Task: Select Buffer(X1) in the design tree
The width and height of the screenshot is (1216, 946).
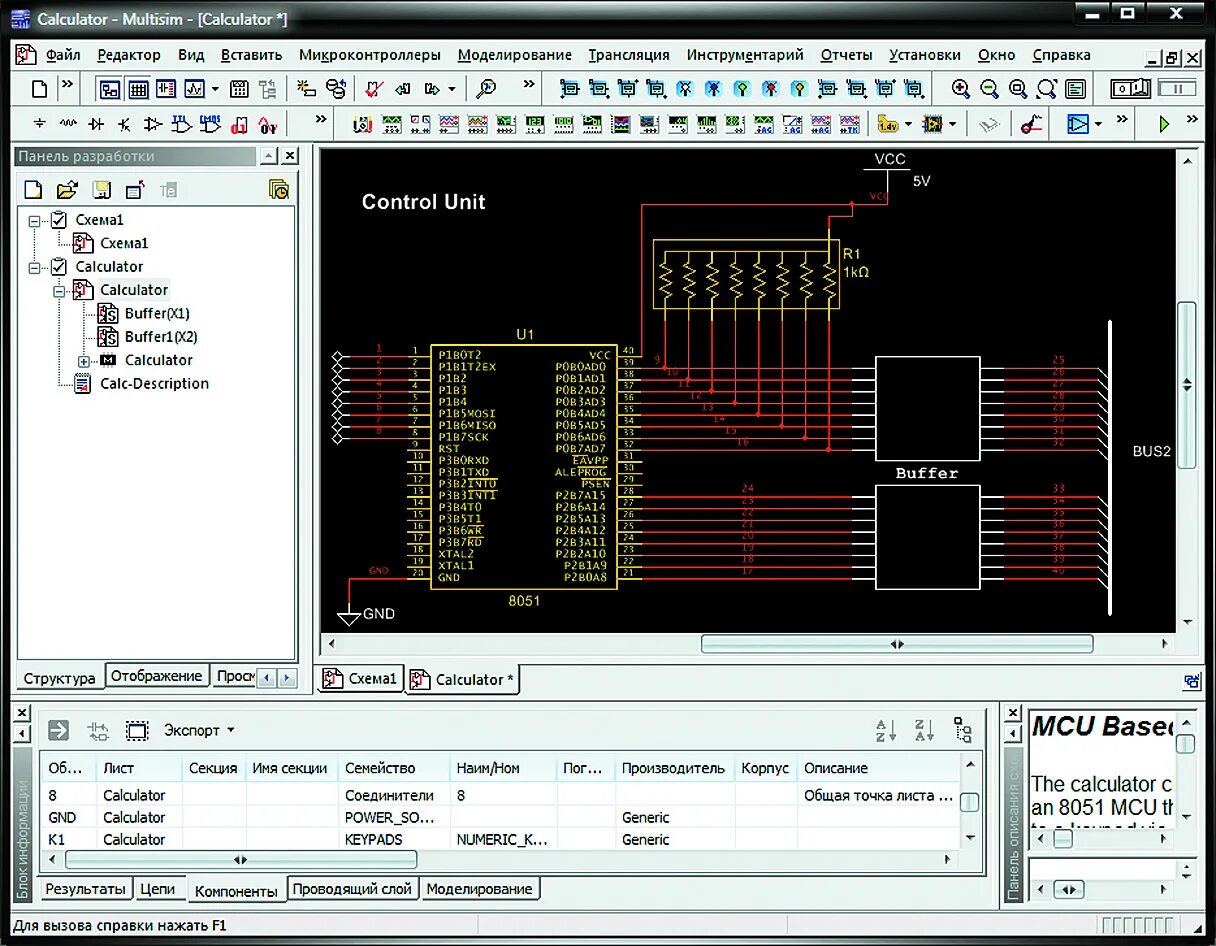Action: tap(157, 313)
